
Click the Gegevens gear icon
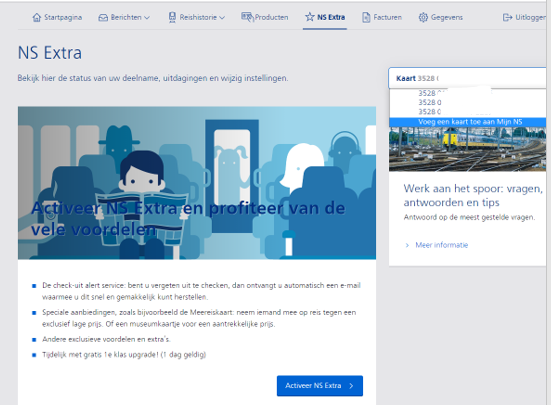[423, 17]
